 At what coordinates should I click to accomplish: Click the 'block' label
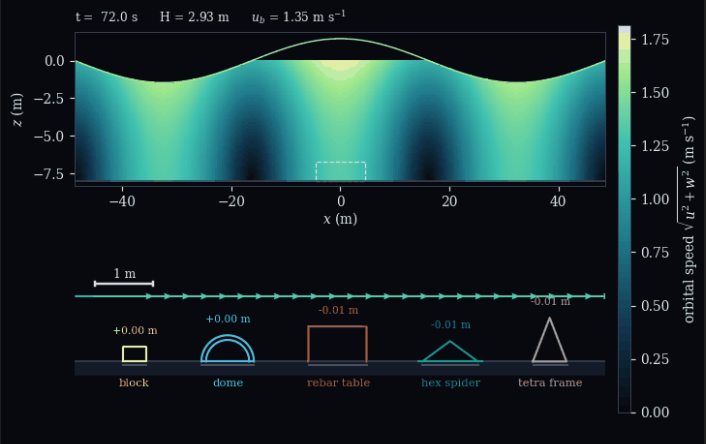coord(134,383)
